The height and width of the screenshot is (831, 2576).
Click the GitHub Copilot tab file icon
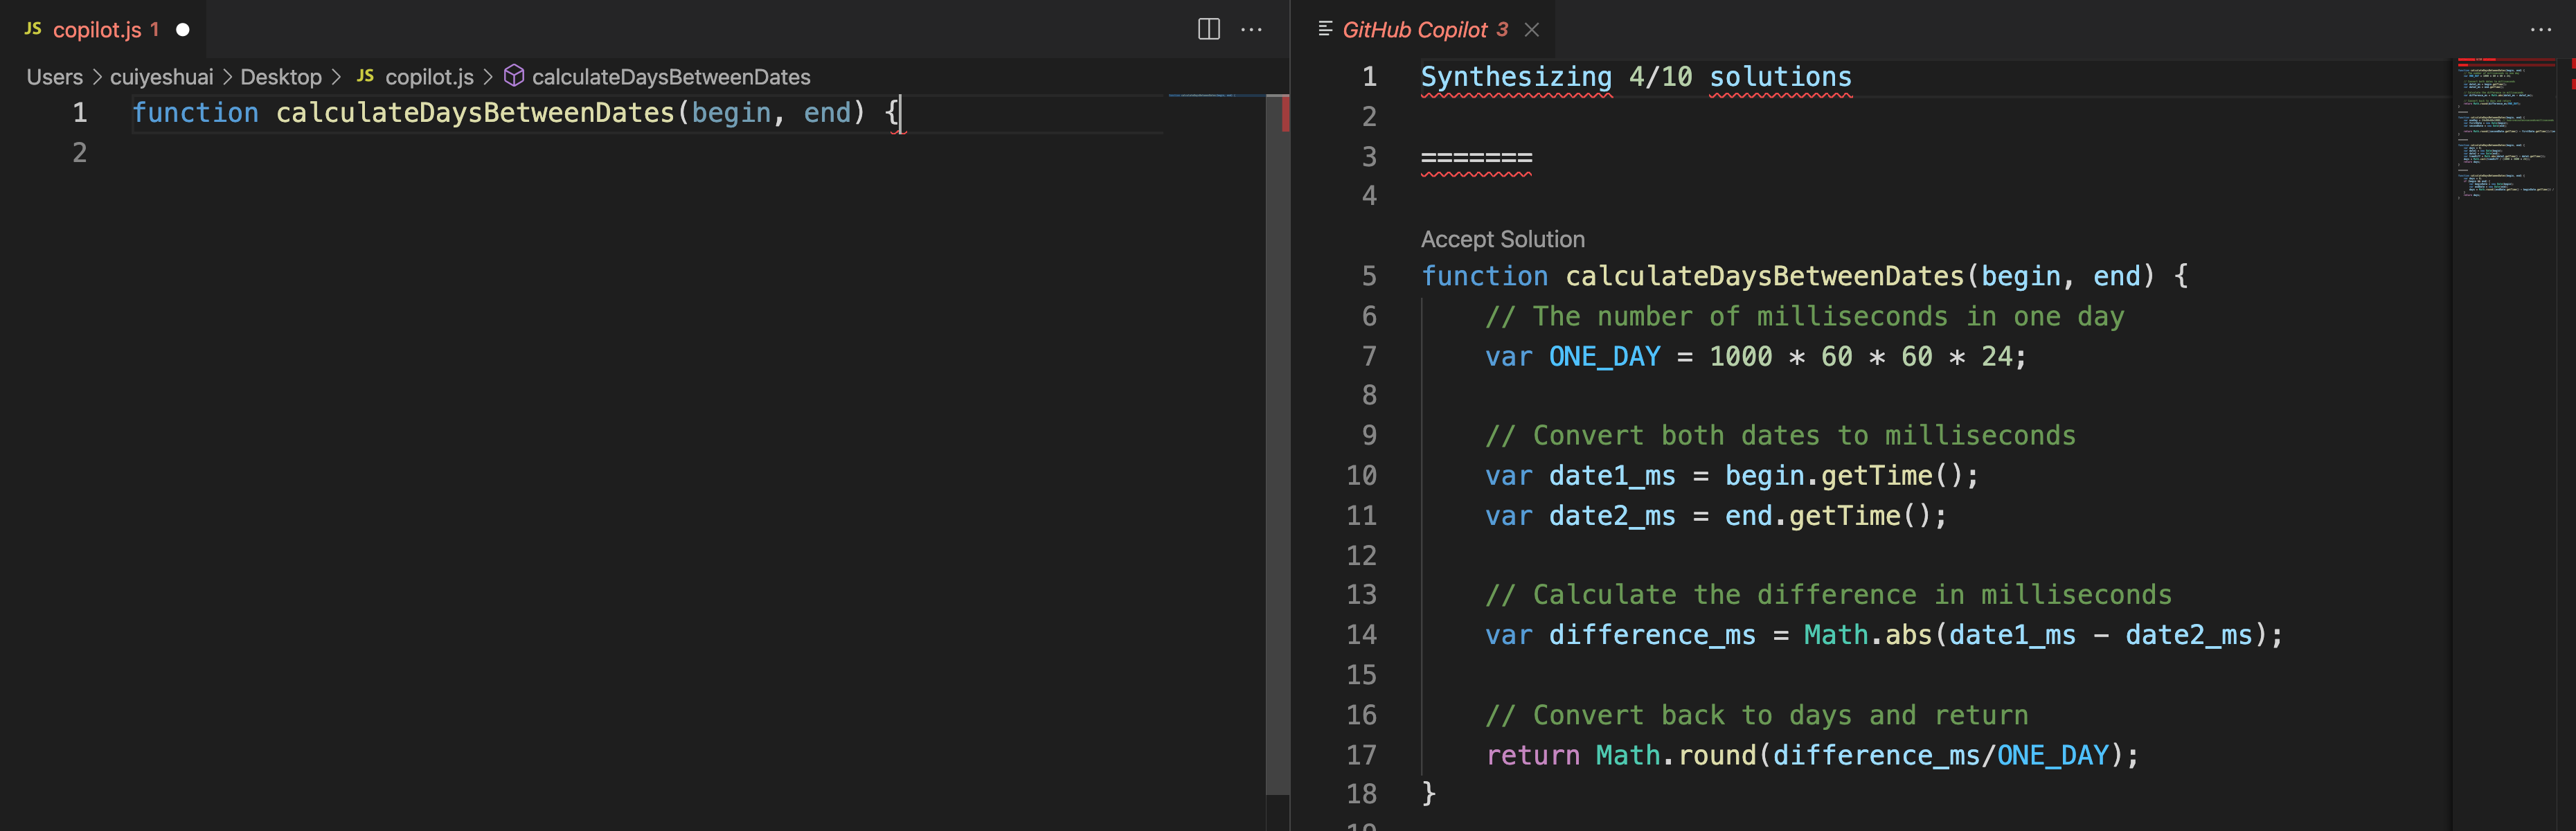coord(1325,29)
